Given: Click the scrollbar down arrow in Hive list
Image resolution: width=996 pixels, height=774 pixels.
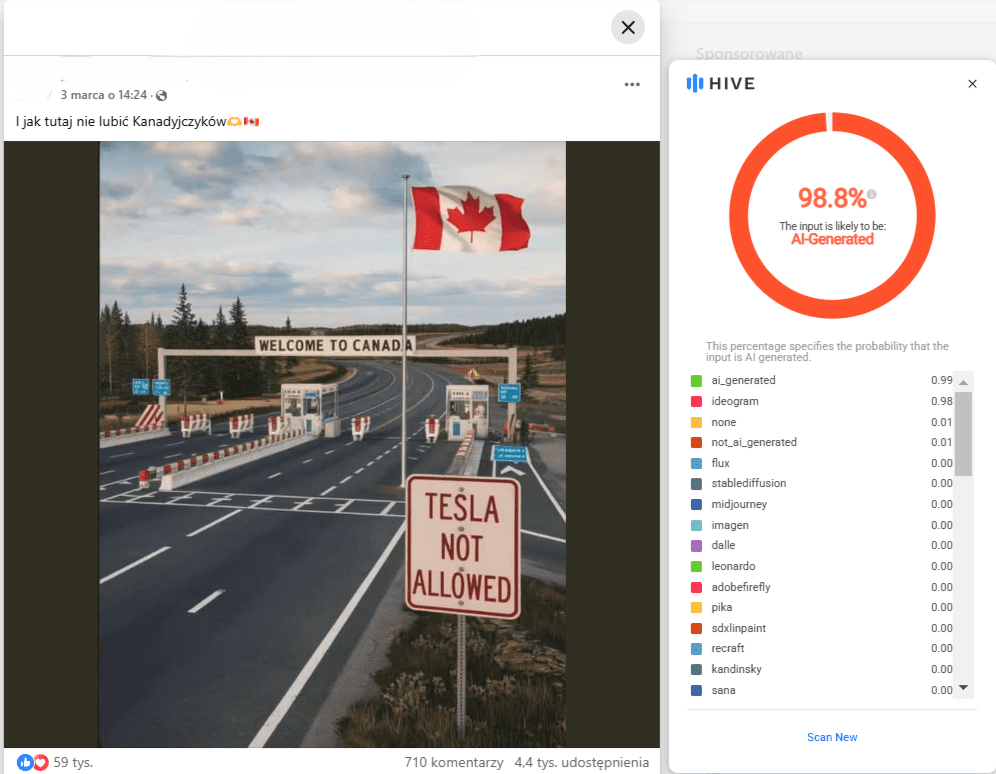Looking at the screenshot, I should pos(964,688).
